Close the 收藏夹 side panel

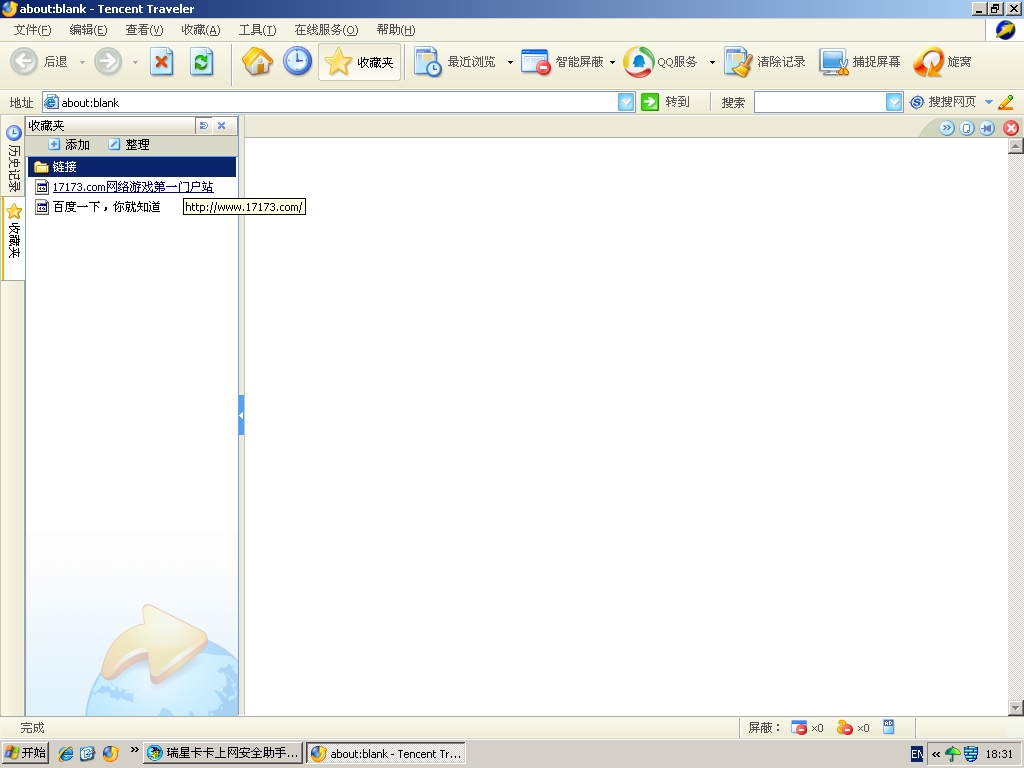tap(221, 126)
